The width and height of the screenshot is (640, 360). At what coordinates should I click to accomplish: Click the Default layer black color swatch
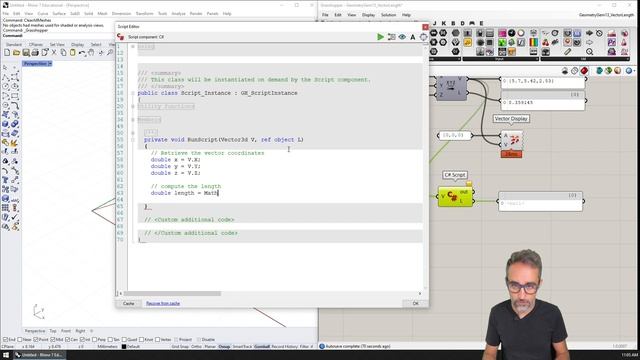[x=124, y=347]
